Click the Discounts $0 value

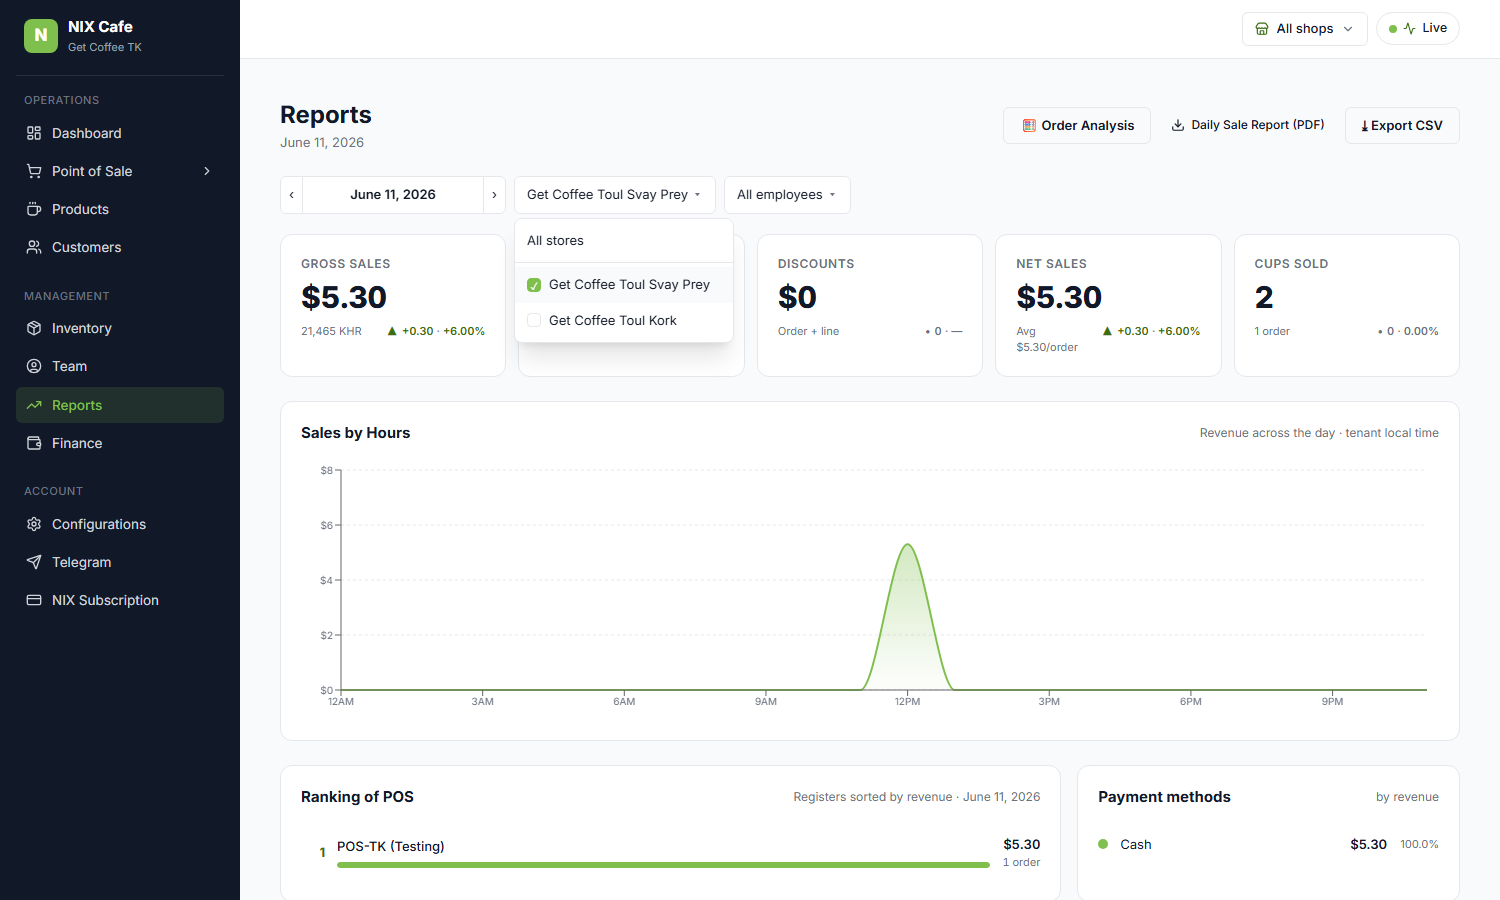point(797,297)
